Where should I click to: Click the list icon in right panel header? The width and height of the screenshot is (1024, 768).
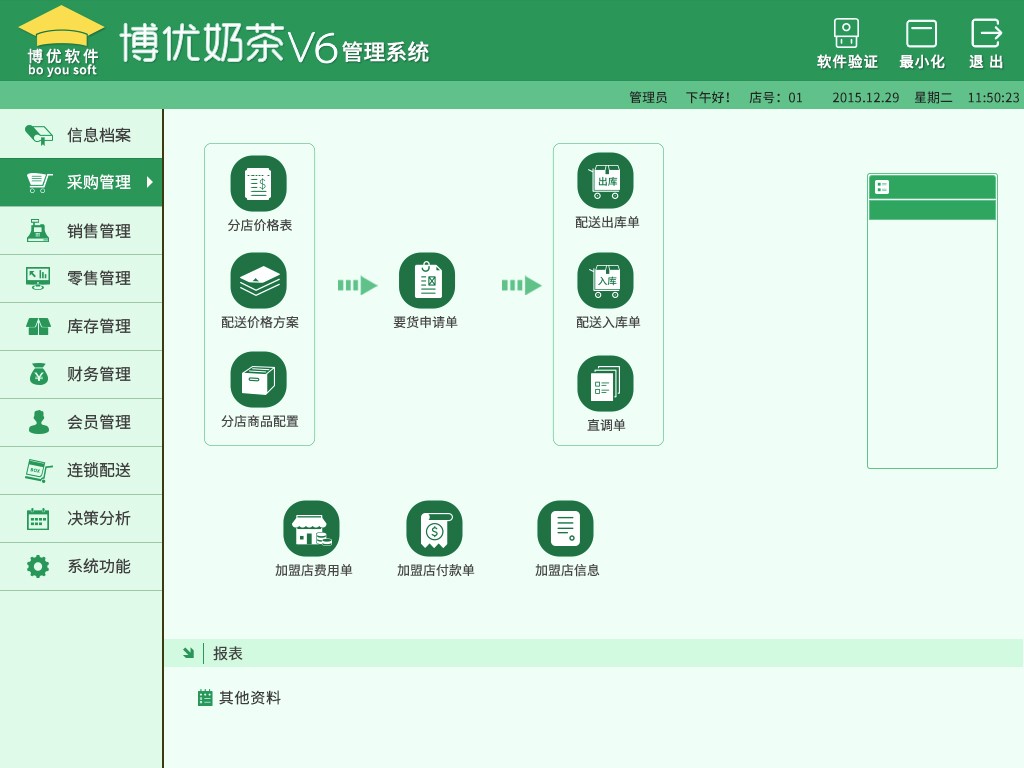tap(882, 187)
